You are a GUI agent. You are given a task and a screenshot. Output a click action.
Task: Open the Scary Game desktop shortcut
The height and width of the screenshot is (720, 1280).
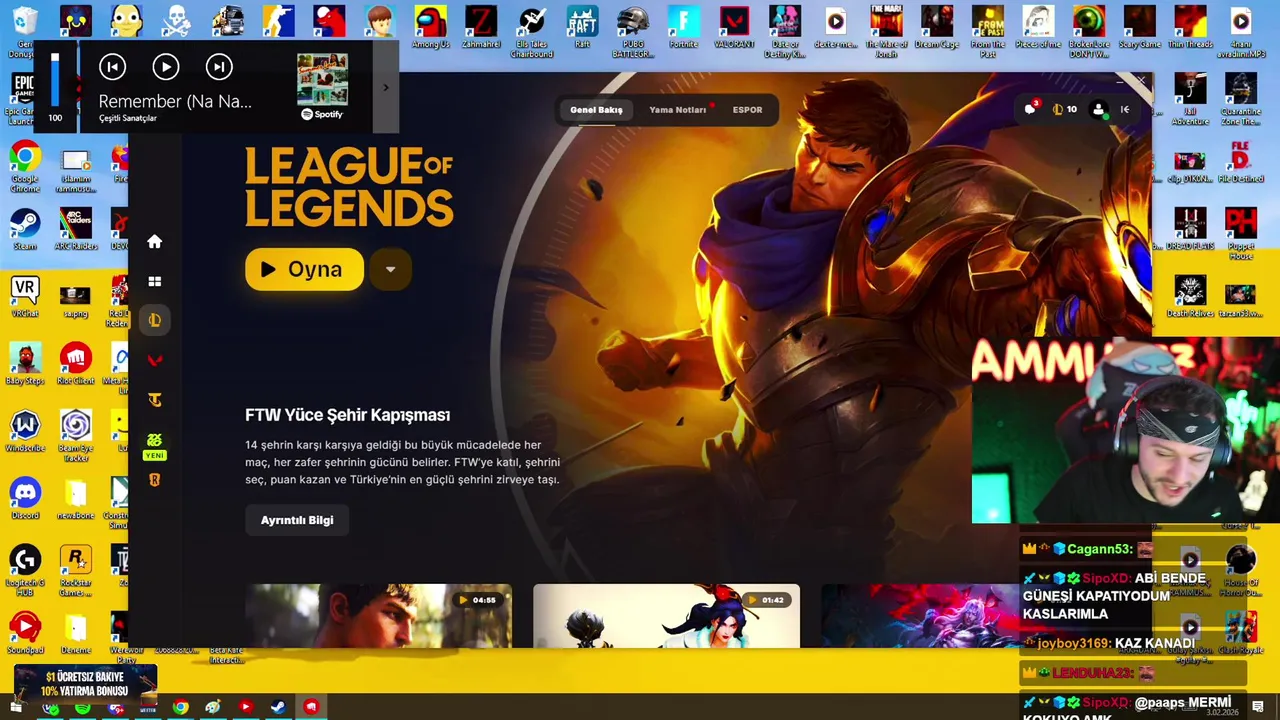click(1139, 28)
